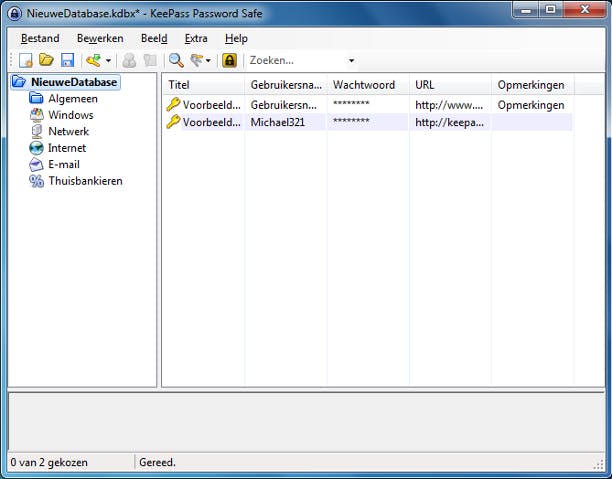Open the Add entry dropdown arrow
This screenshot has height=479, width=612.
[108, 61]
